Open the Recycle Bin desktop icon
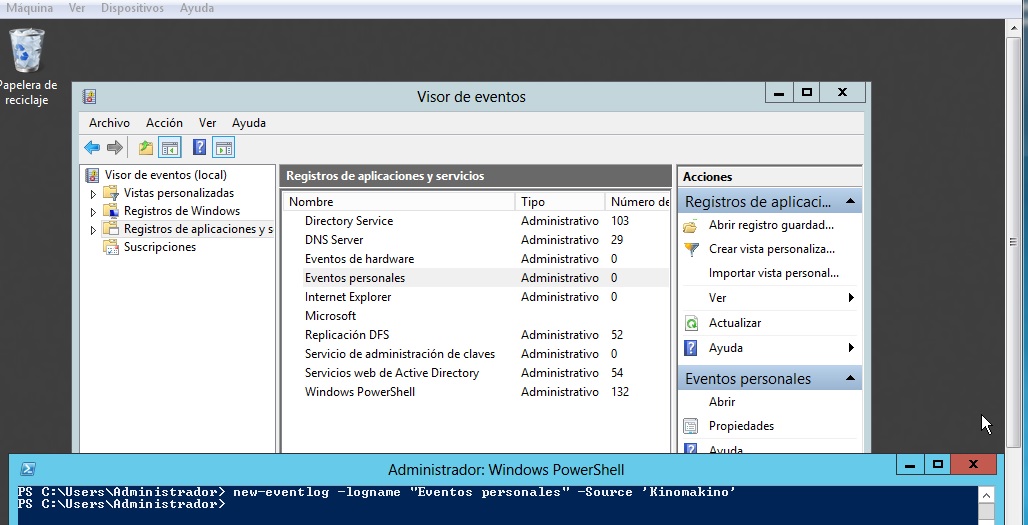The height and width of the screenshot is (525, 1028). (27, 50)
